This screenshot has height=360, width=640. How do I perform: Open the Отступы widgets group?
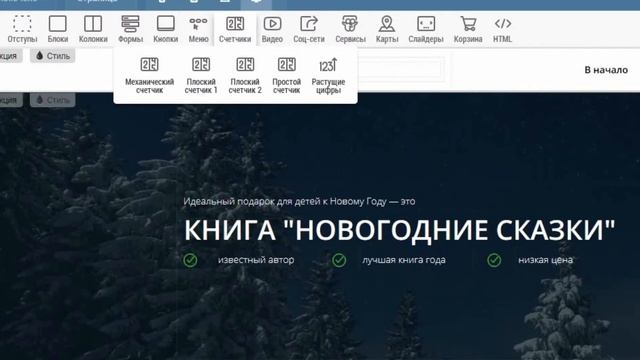[x=22, y=29]
